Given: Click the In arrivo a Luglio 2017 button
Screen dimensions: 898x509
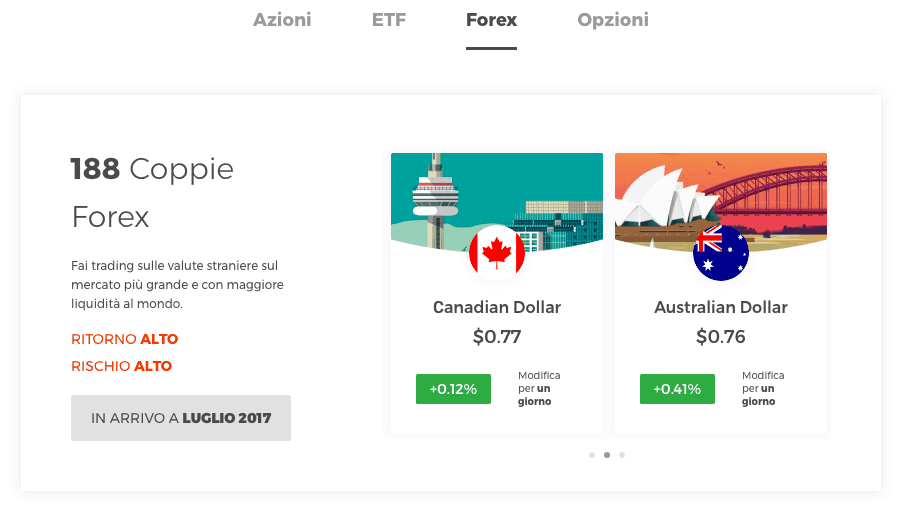Looking at the screenshot, I should tap(181, 418).
